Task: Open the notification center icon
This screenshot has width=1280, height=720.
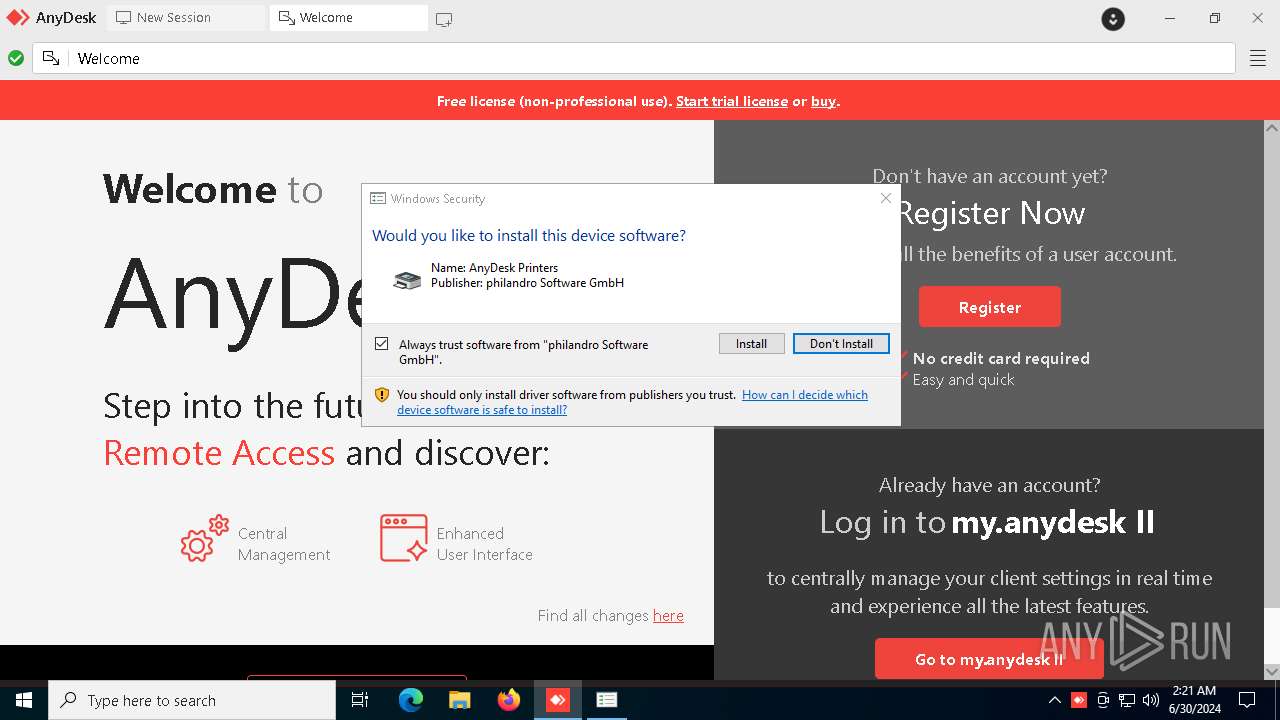Action: [x=1247, y=700]
